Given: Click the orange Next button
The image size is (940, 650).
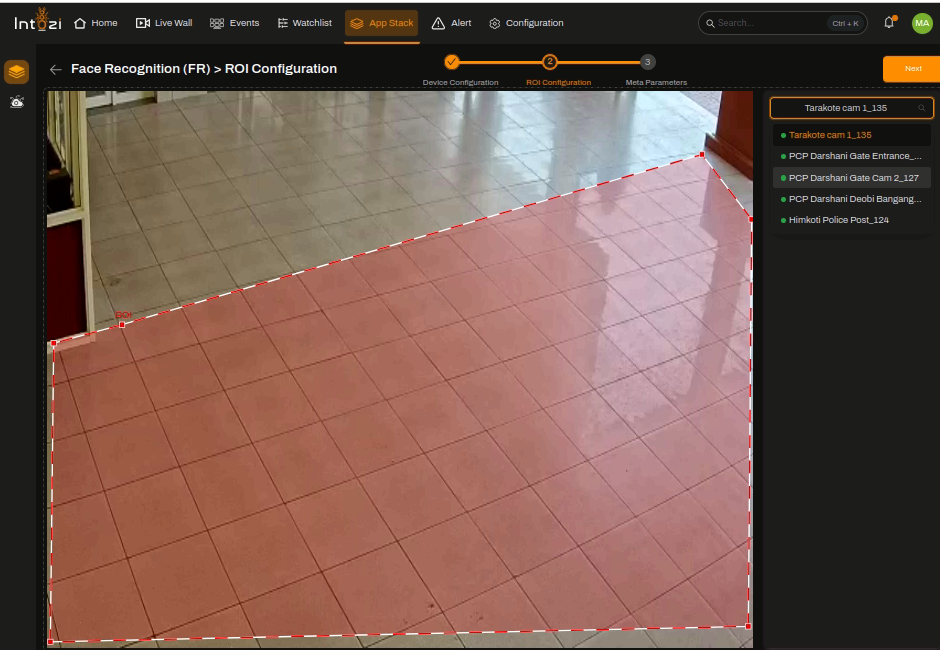Looking at the screenshot, I should coord(911,69).
